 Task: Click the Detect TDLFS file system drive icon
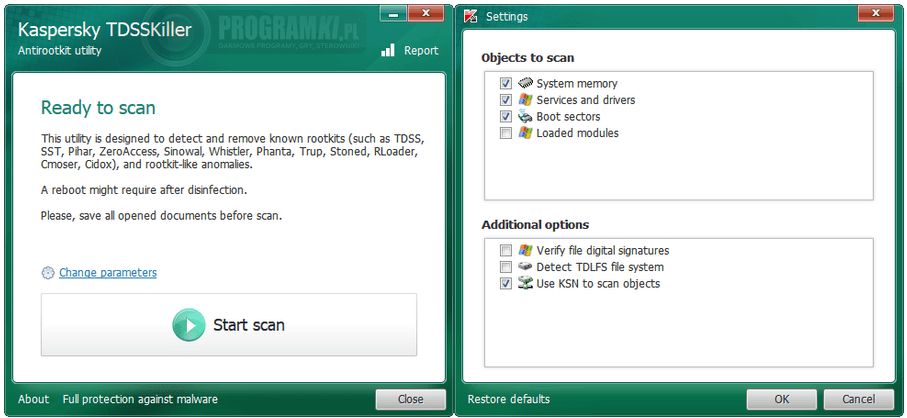(x=525, y=267)
